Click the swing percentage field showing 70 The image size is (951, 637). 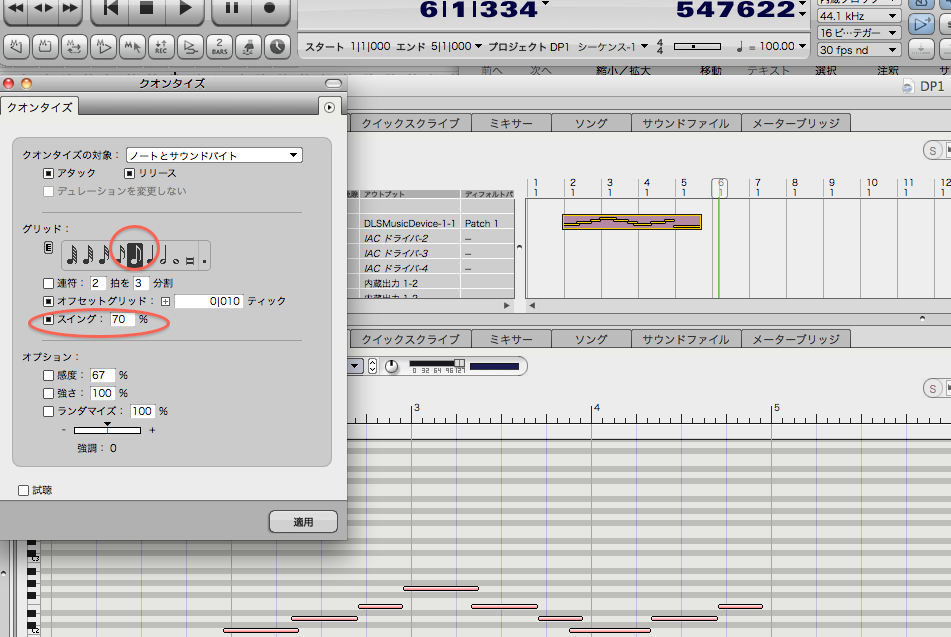pos(121,319)
